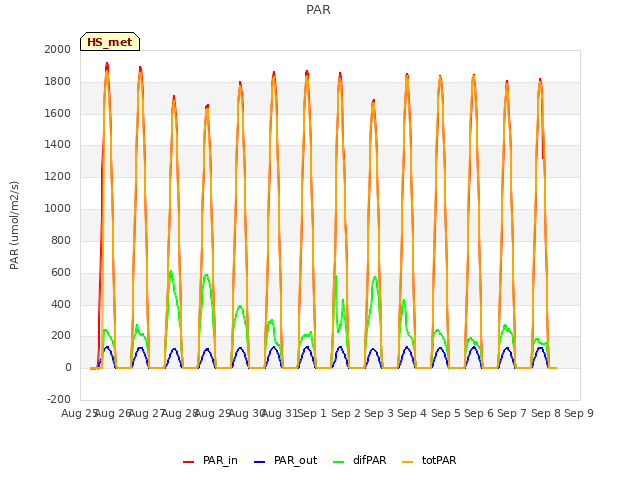Click the 1400 y-axis tick label
This screenshot has width=640, height=480.
(x=58, y=144)
